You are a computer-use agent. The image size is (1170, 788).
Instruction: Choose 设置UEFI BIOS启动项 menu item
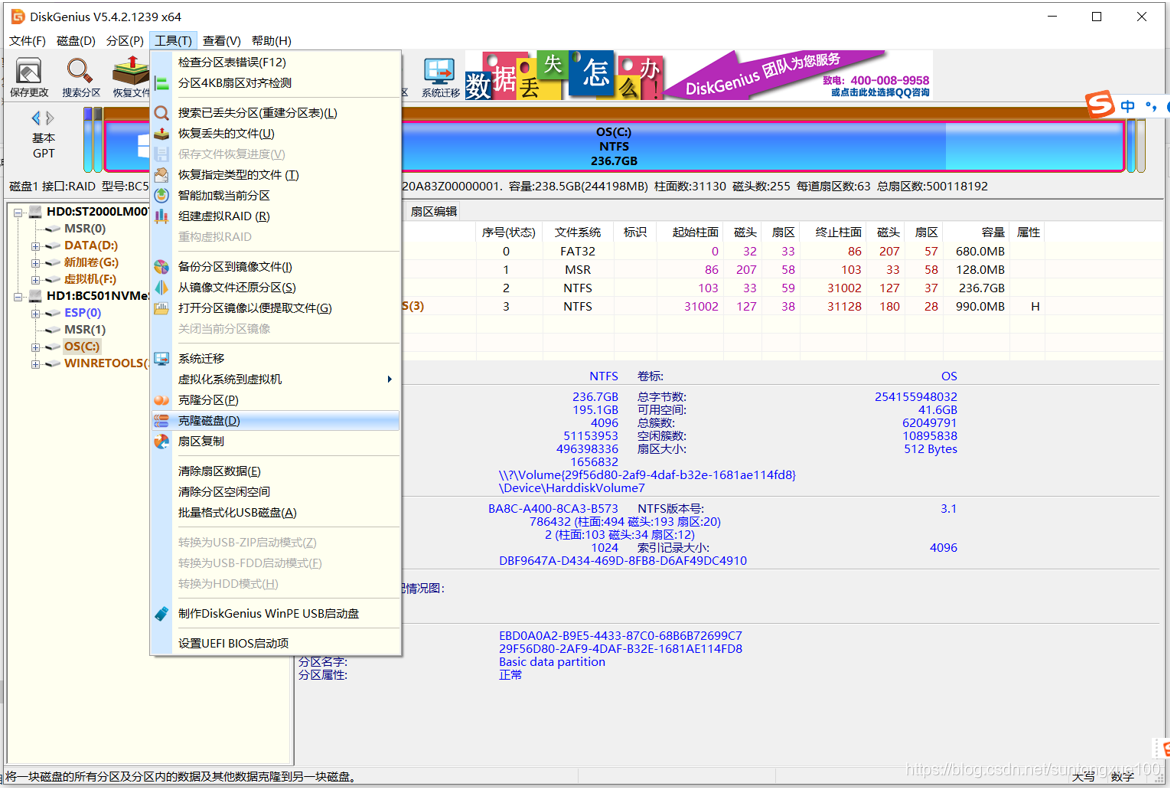(x=275, y=643)
